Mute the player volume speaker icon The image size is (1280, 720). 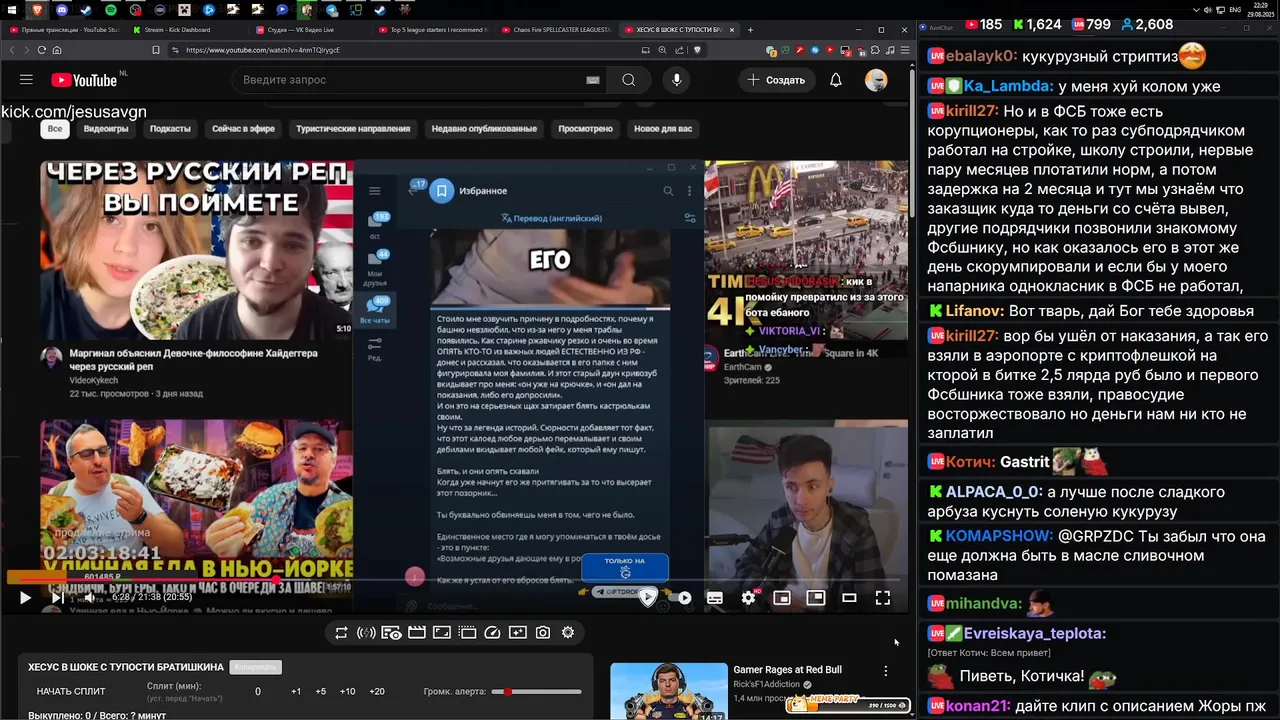(88, 598)
